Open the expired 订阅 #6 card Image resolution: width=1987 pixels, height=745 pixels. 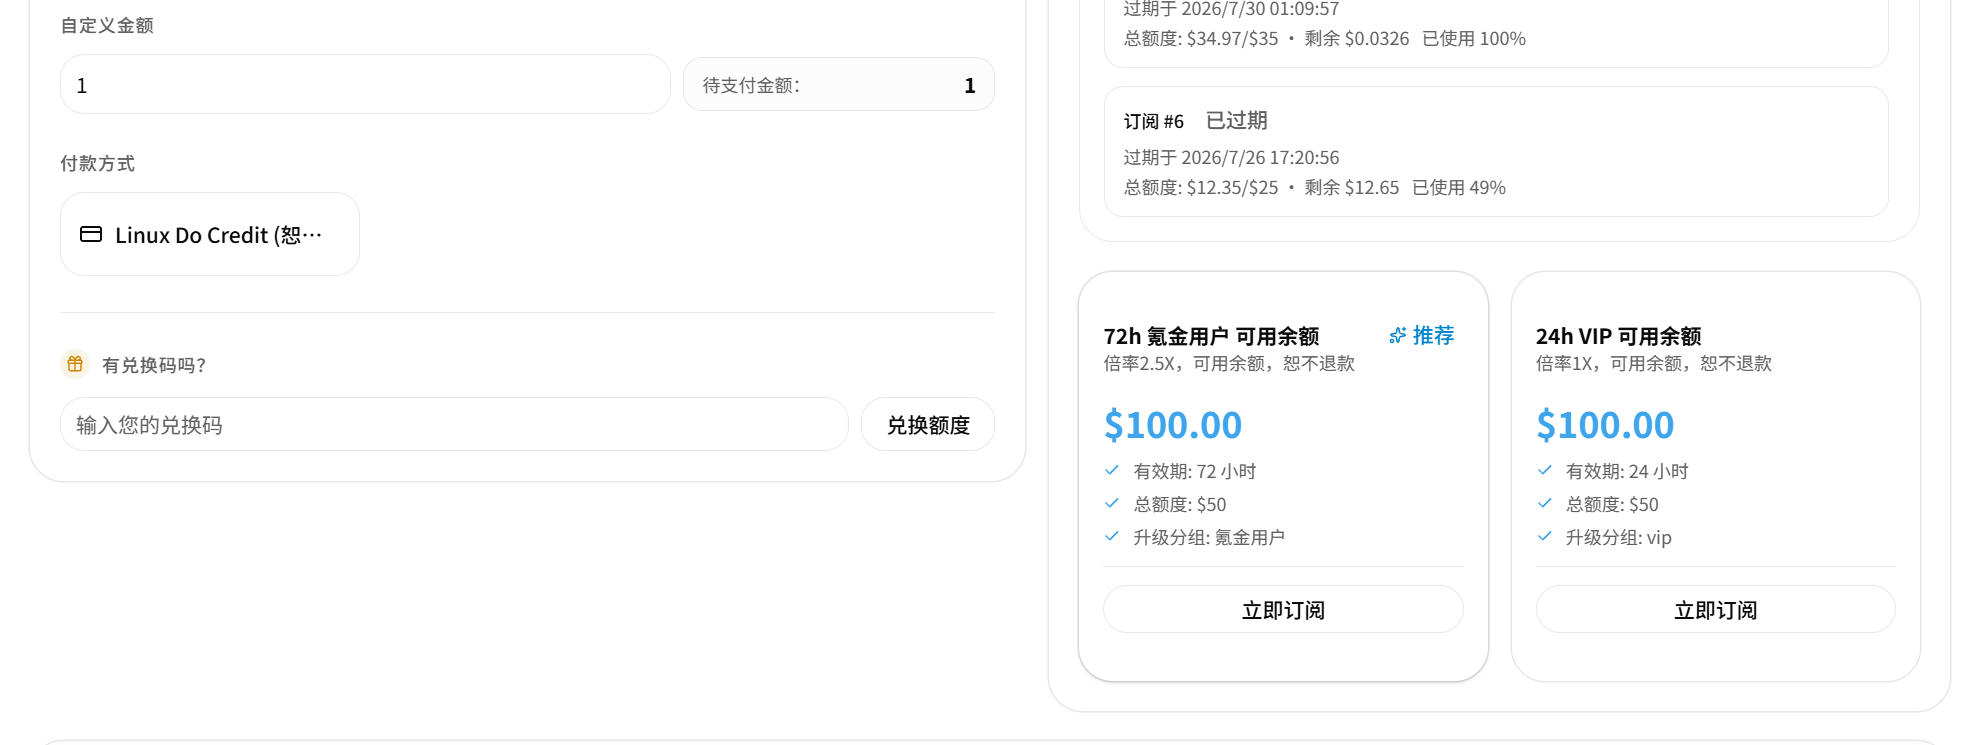tap(1496, 151)
